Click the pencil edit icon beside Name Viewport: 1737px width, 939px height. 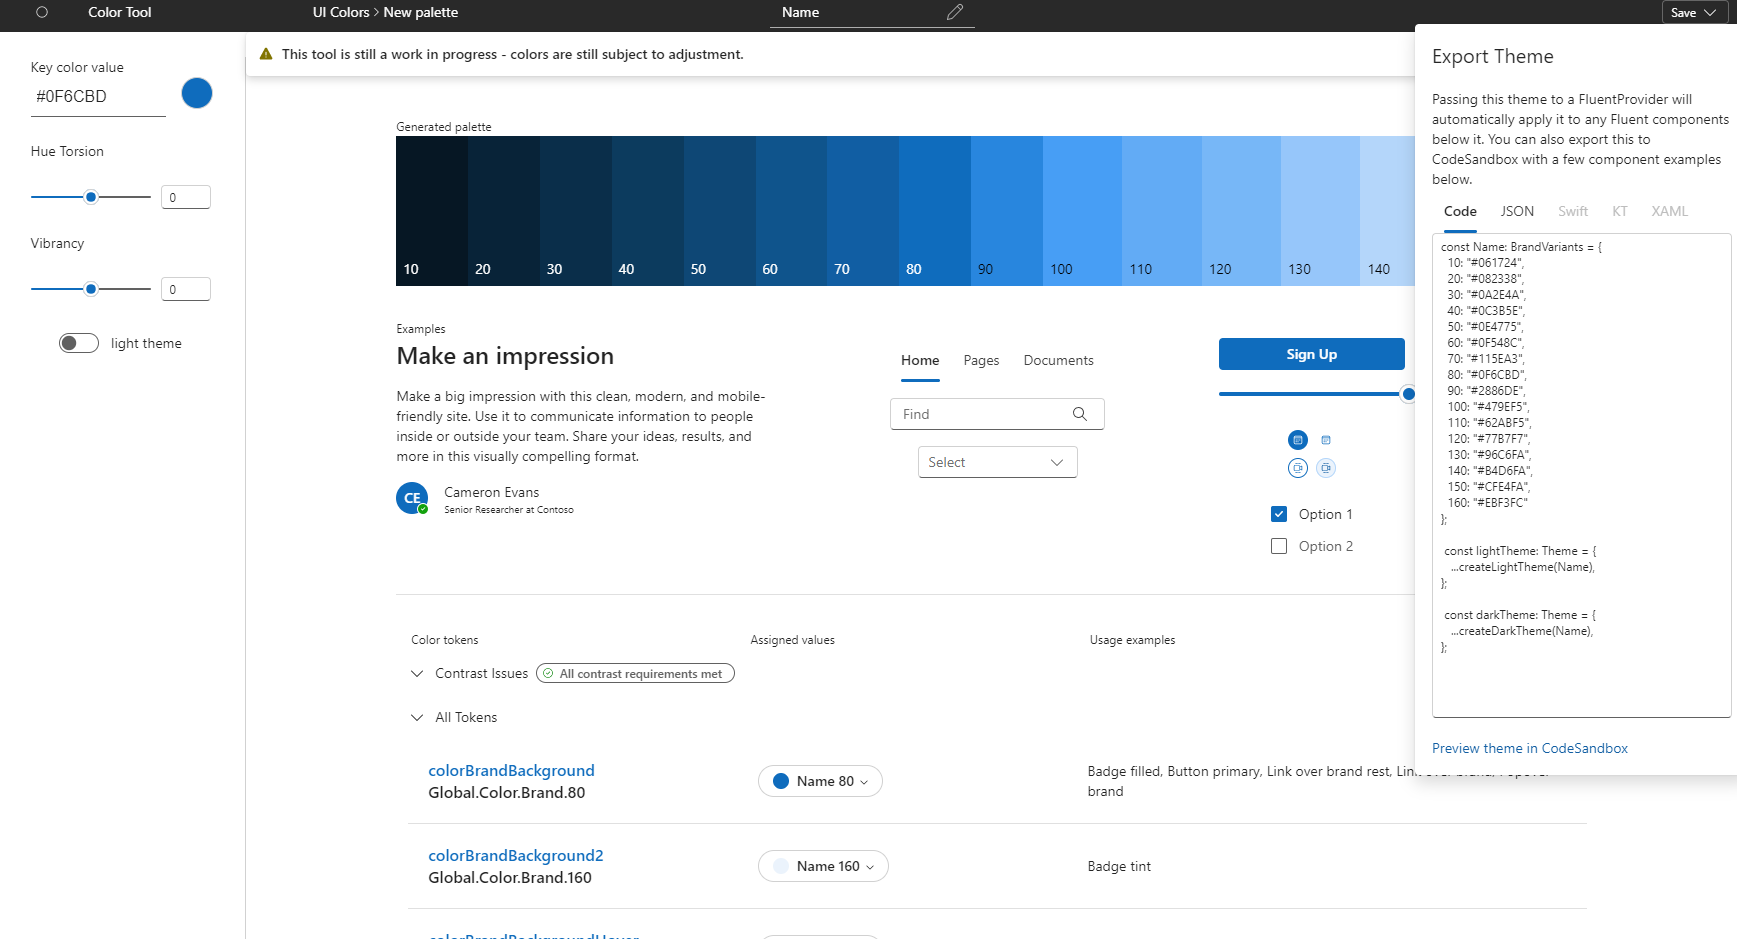[x=955, y=12]
